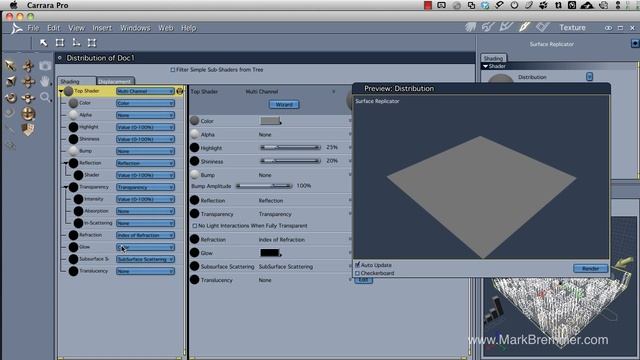Click the infinity icon beside Texture
640x360 pixels.
(x=608, y=28)
